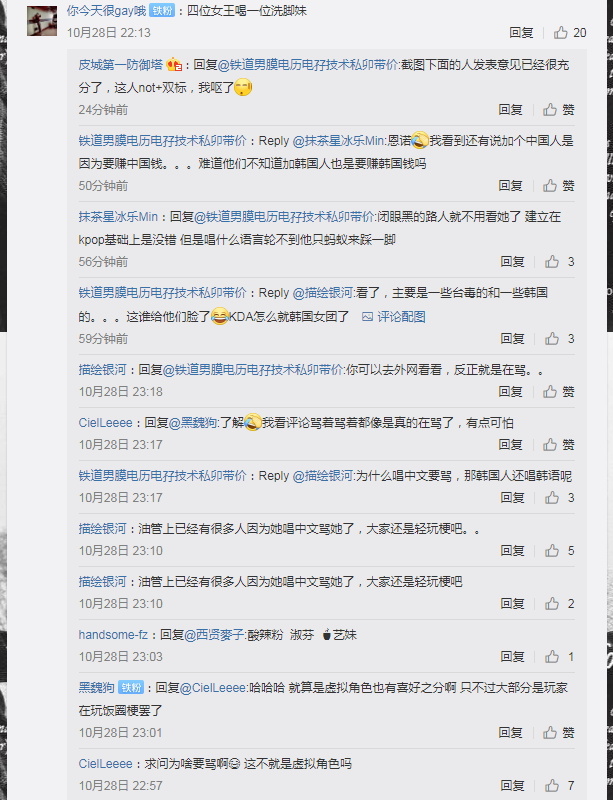Like handsome-fz's comment from 23:03
Image resolution: width=613 pixels, height=800 pixels.
point(559,657)
